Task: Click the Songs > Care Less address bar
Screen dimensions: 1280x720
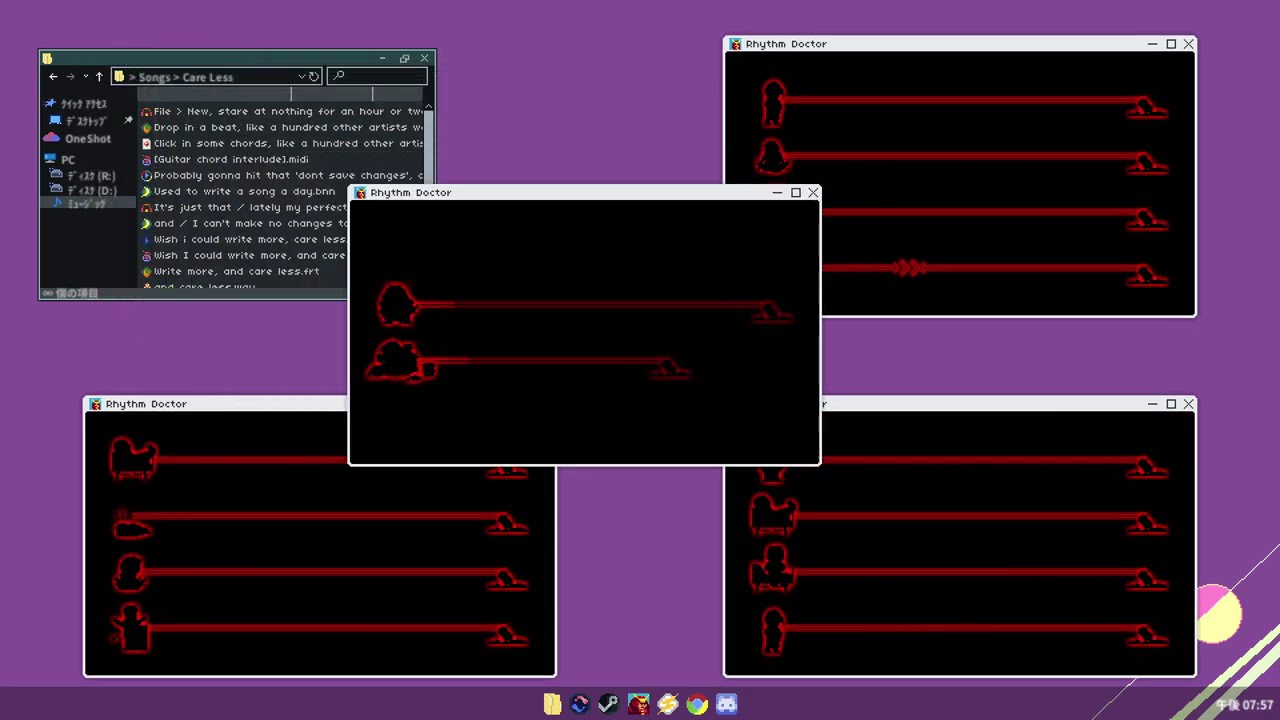Action: coord(215,77)
